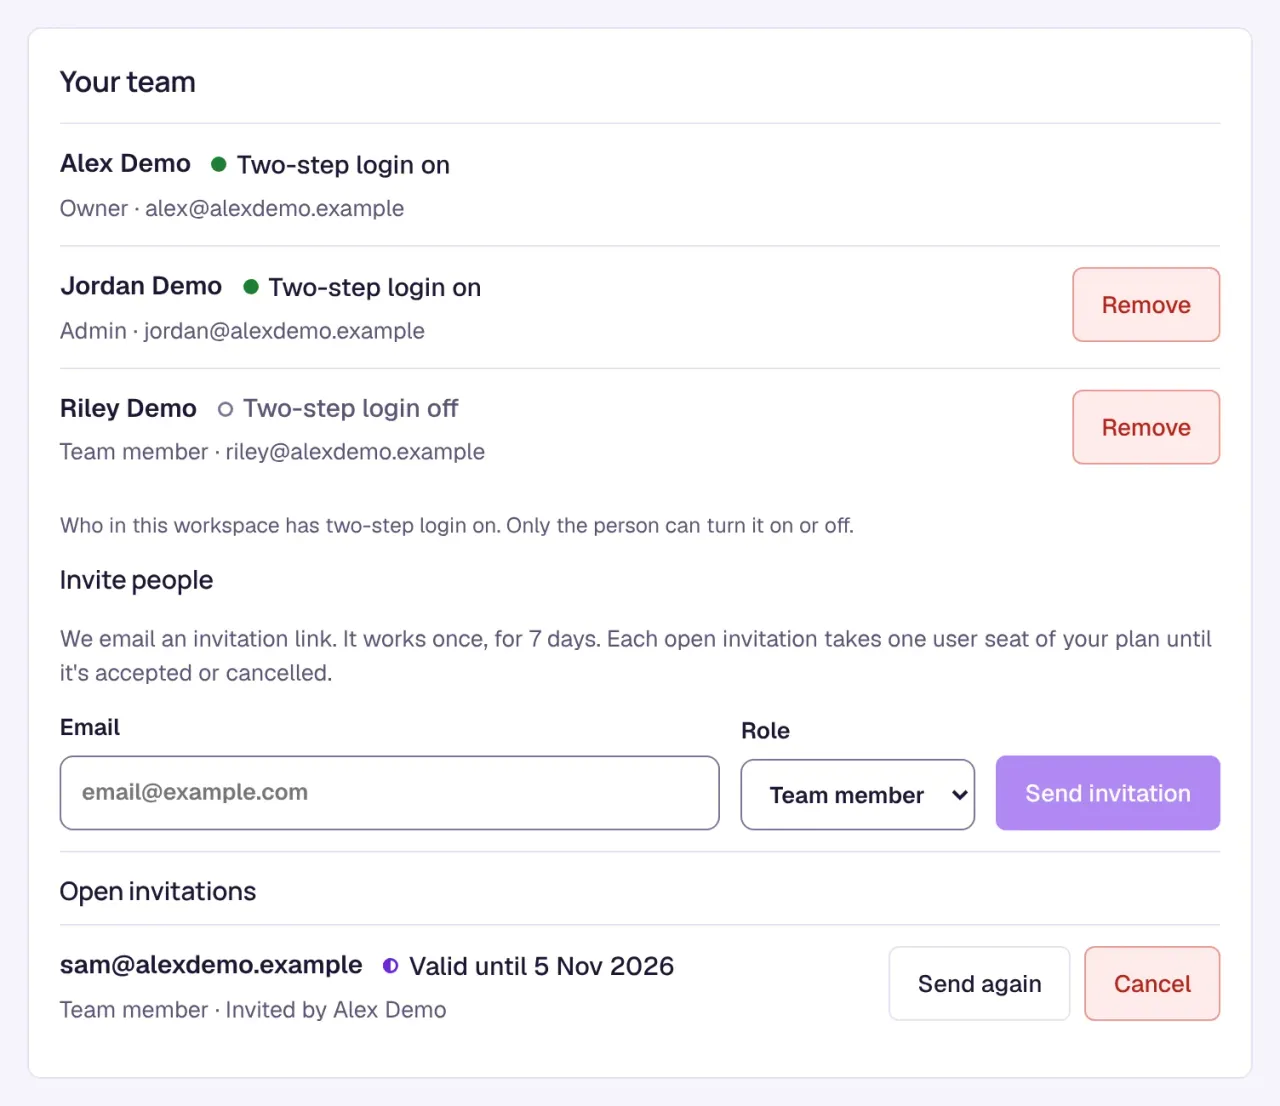Click the note about who has two-step login
Image resolution: width=1280 pixels, height=1106 pixels.
(x=457, y=526)
